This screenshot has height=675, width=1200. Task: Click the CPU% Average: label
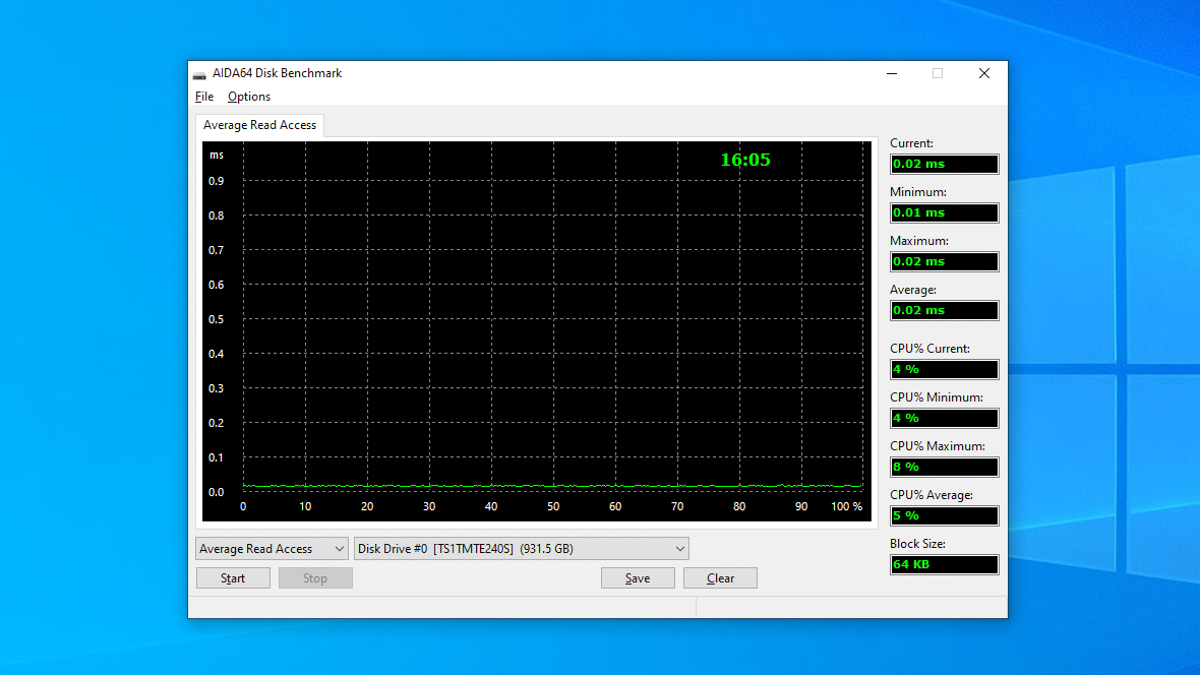tap(931, 496)
